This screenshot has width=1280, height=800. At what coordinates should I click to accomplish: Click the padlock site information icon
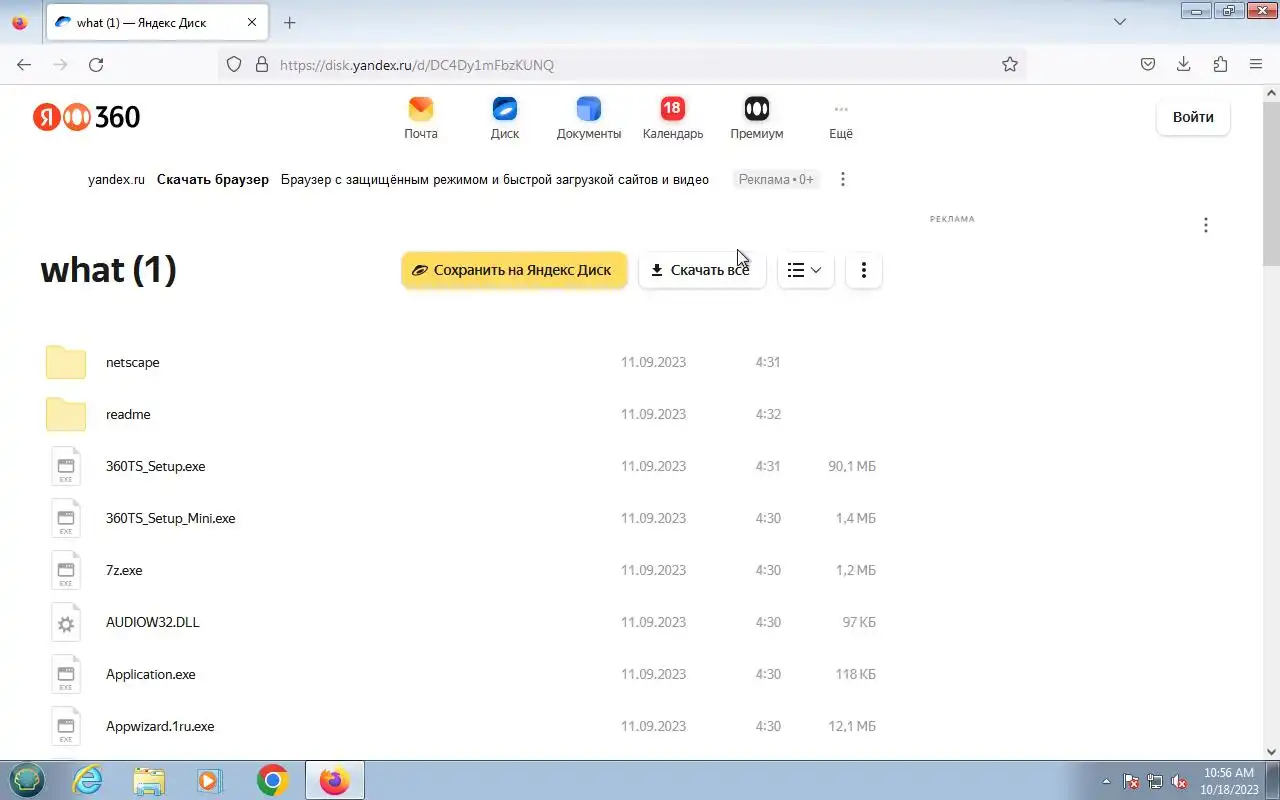click(262, 64)
